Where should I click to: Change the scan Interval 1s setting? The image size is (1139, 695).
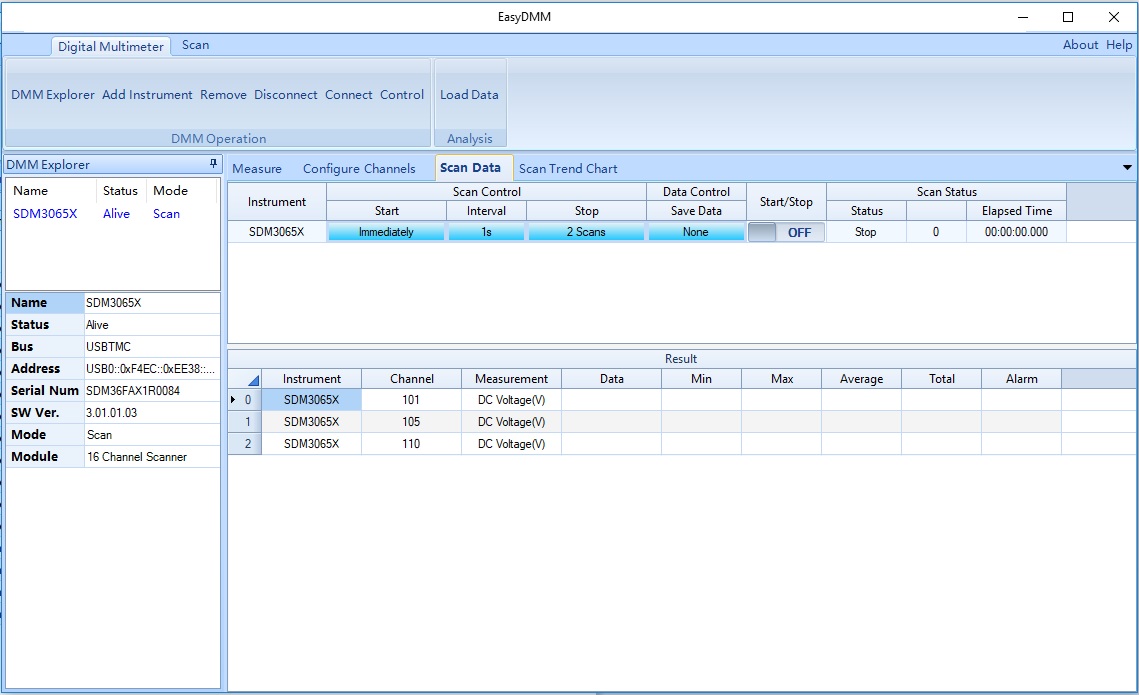(486, 232)
